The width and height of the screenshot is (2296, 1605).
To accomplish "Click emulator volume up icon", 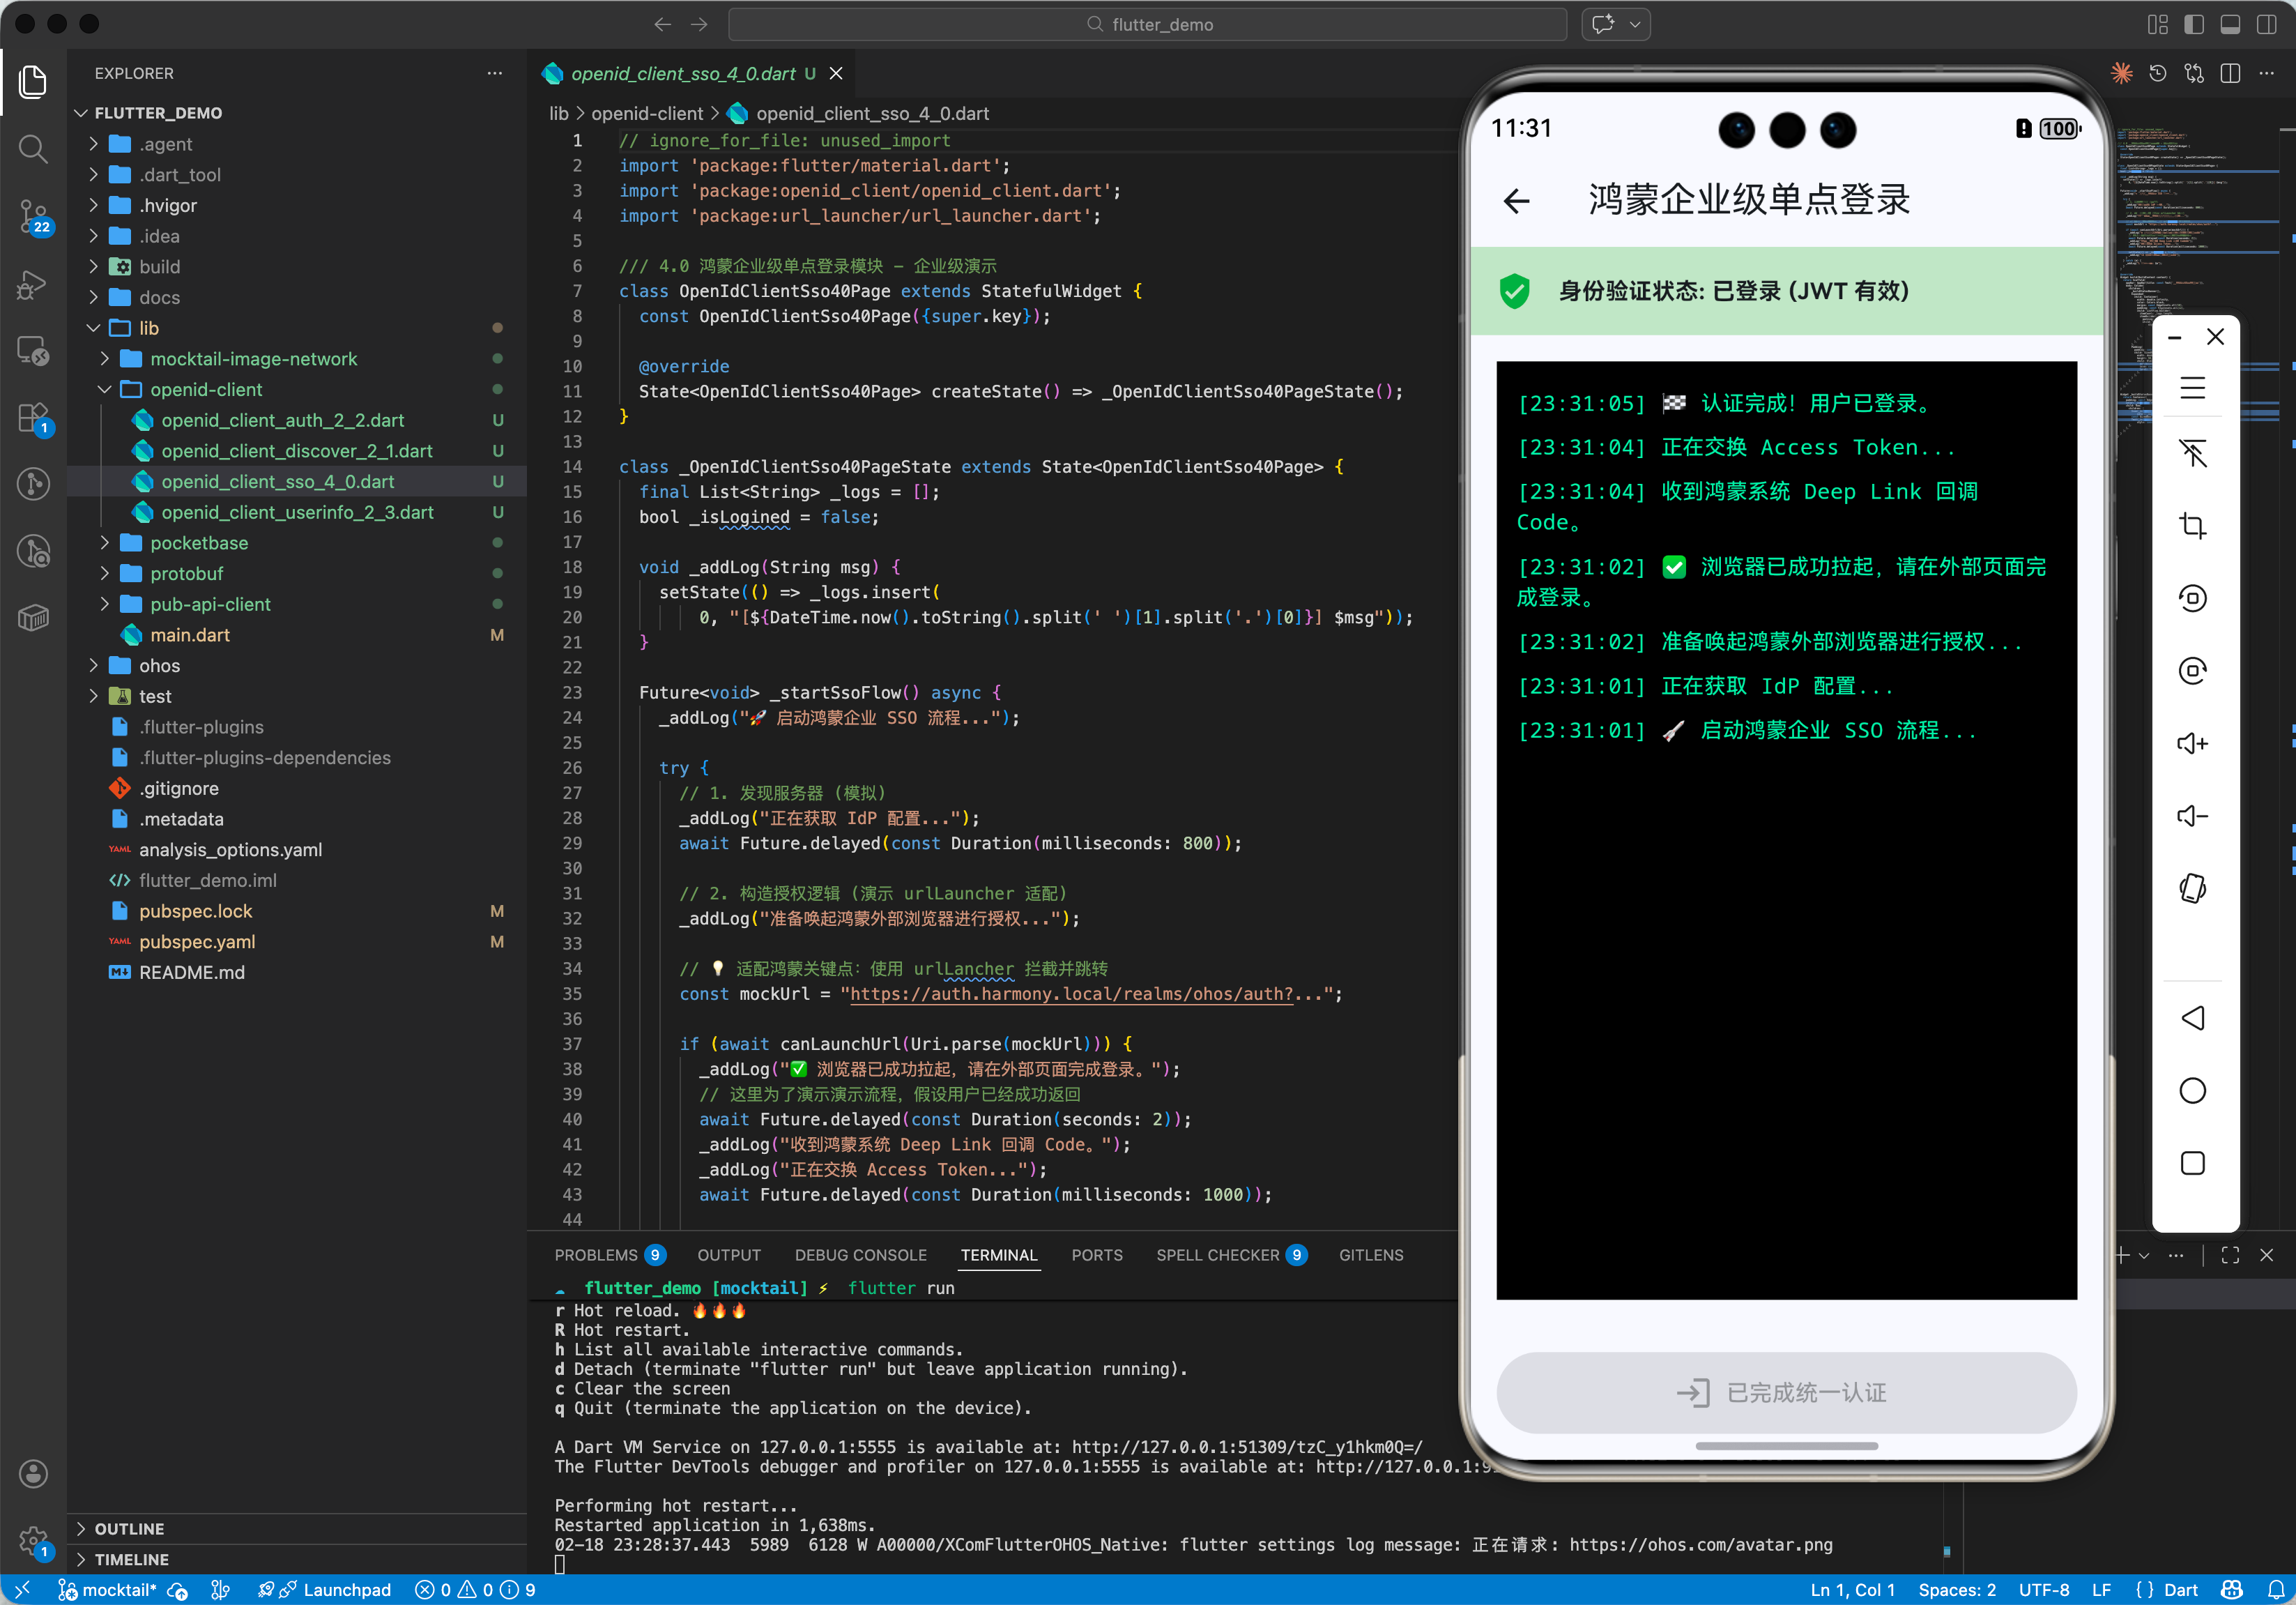I will click(2192, 743).
